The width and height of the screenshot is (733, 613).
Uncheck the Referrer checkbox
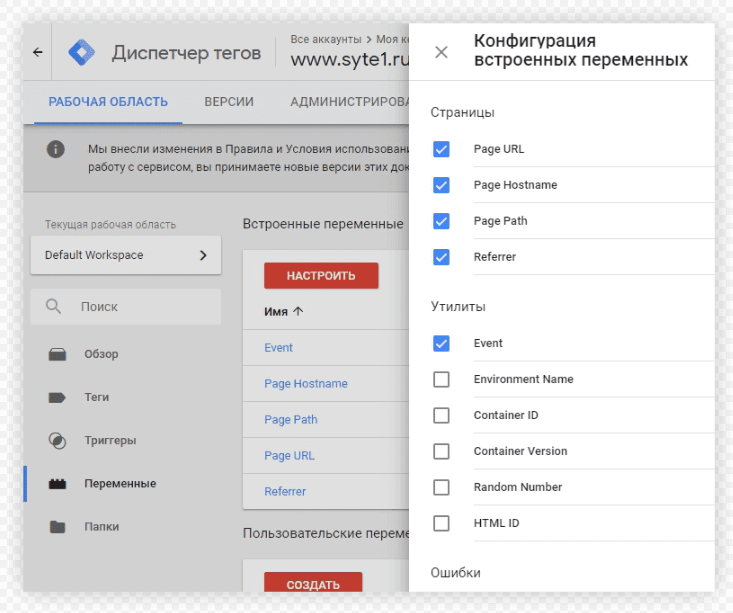click(x=441, y=257)
